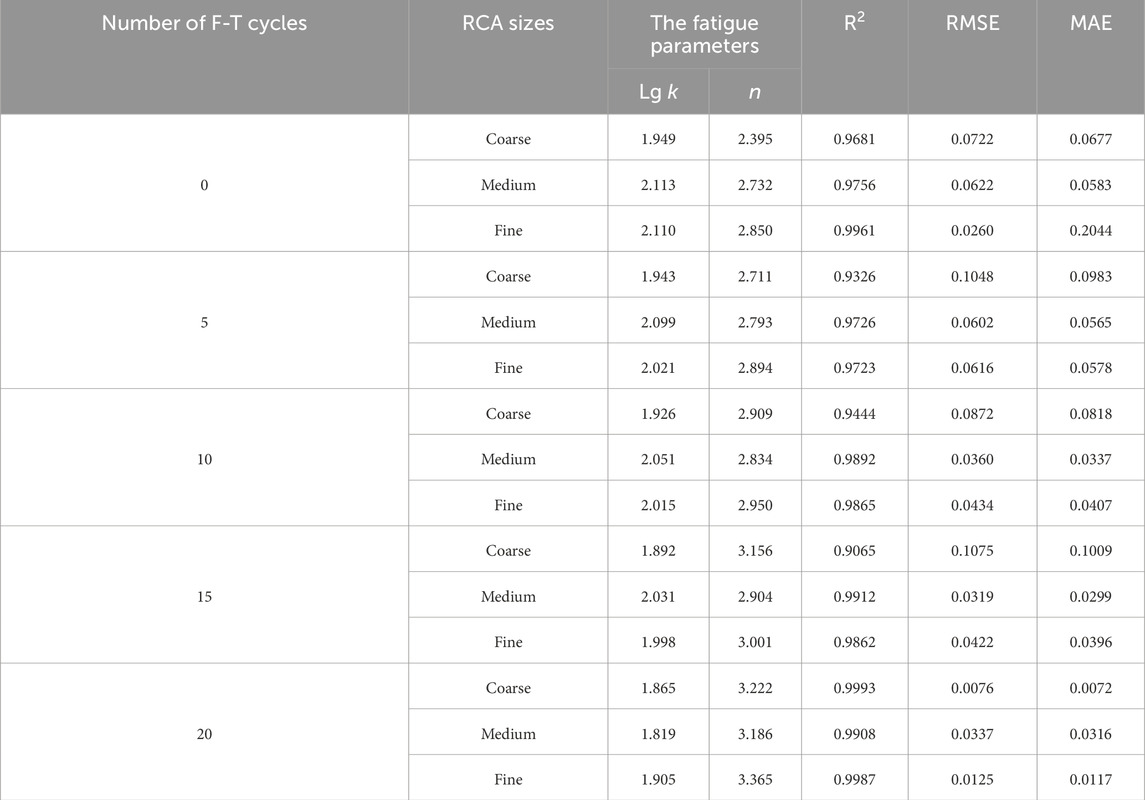This screenshot has height=800, width=1145.
Task: Click the RMSE value 0.1075
Action: click(x=973, y=550)
